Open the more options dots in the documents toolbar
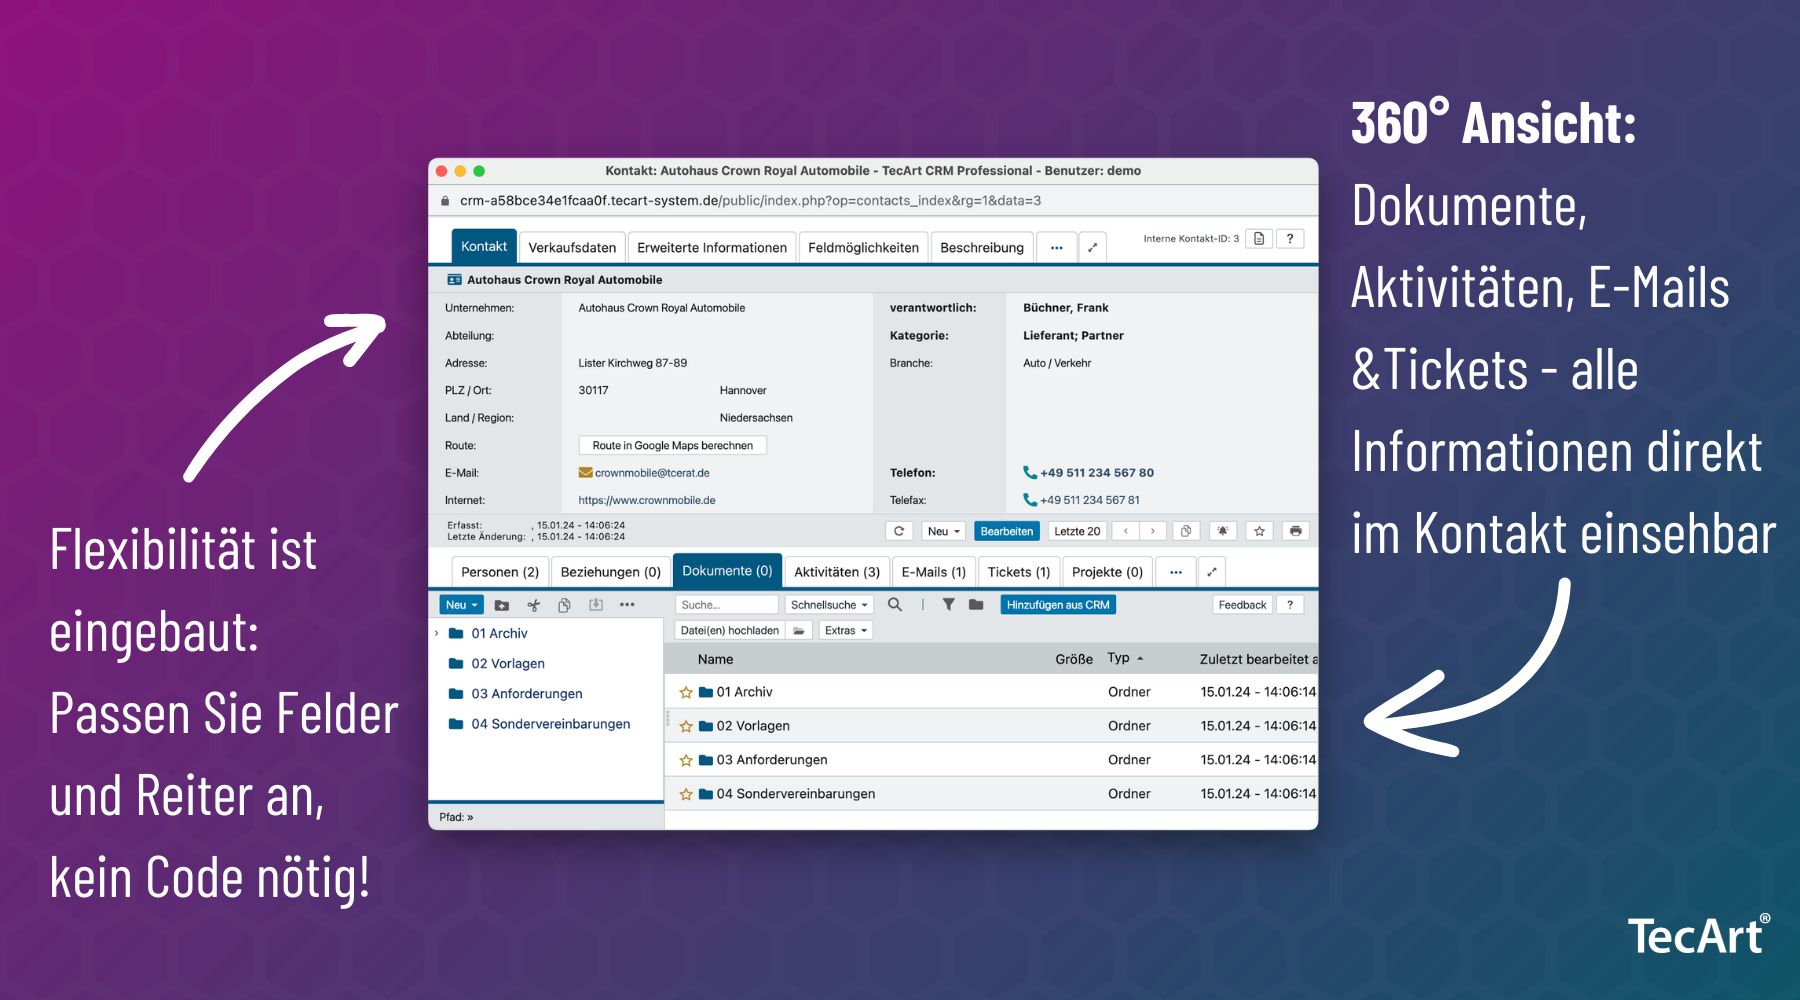 pos(627,605)
